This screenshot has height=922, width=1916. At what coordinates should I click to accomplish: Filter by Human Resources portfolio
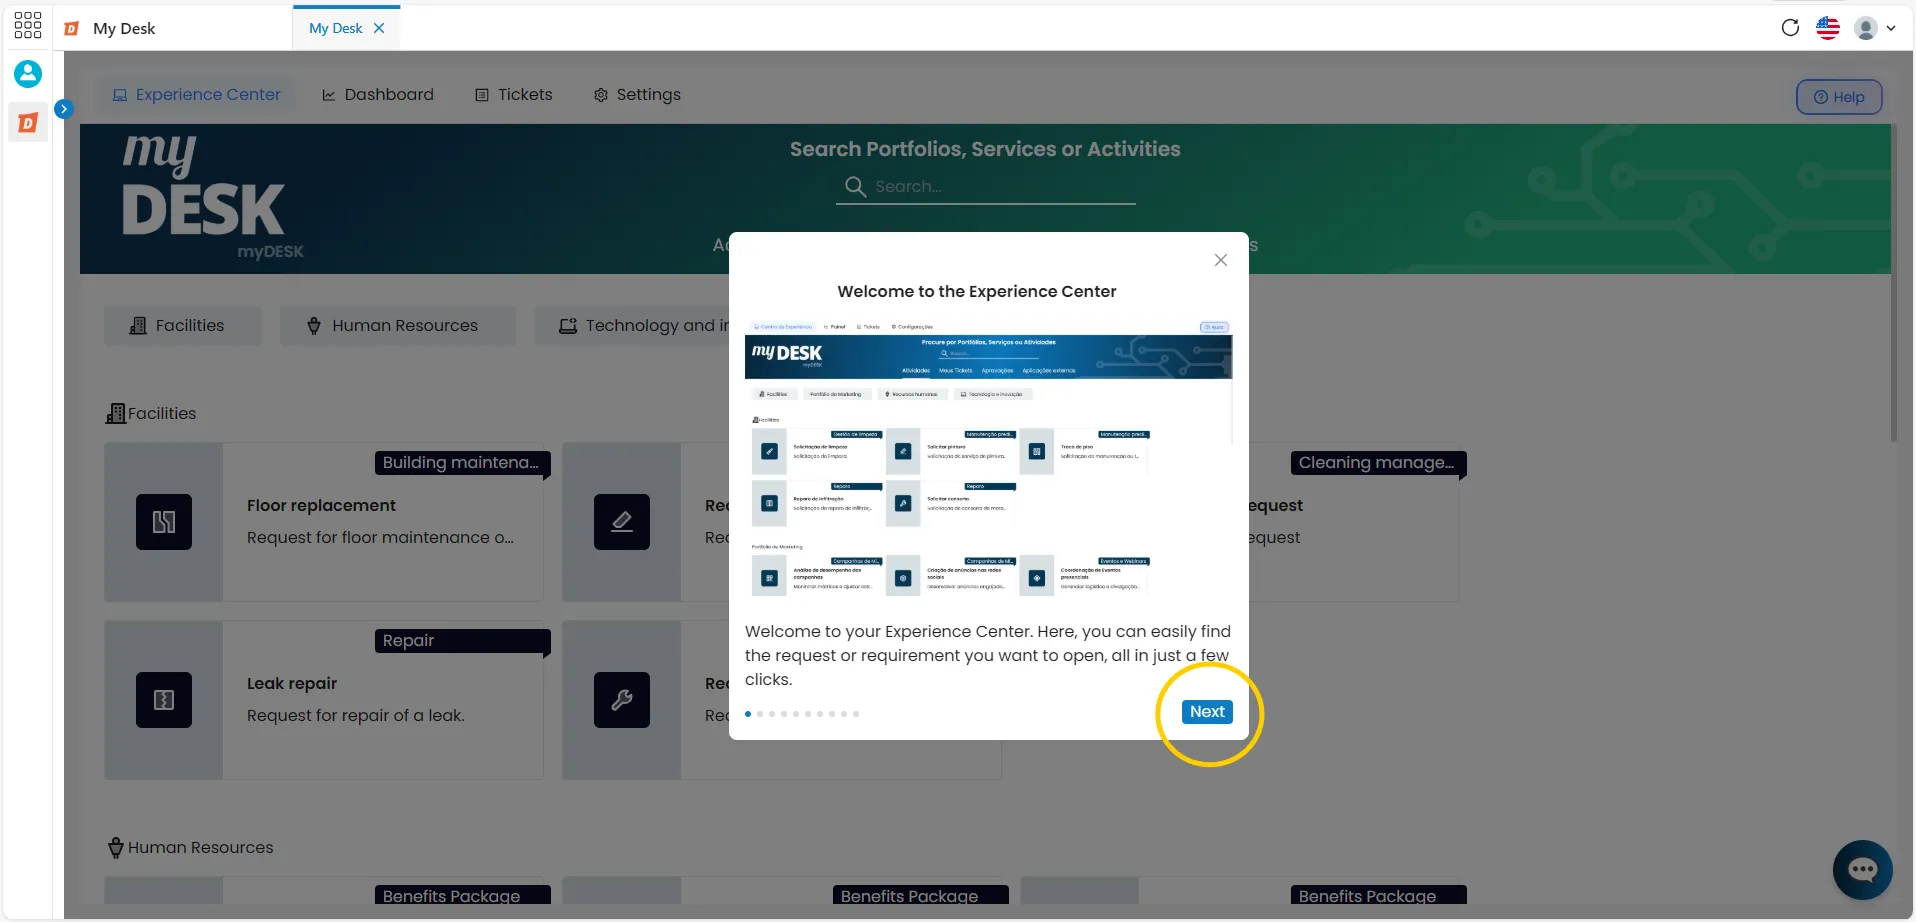[x=398, y=326]
